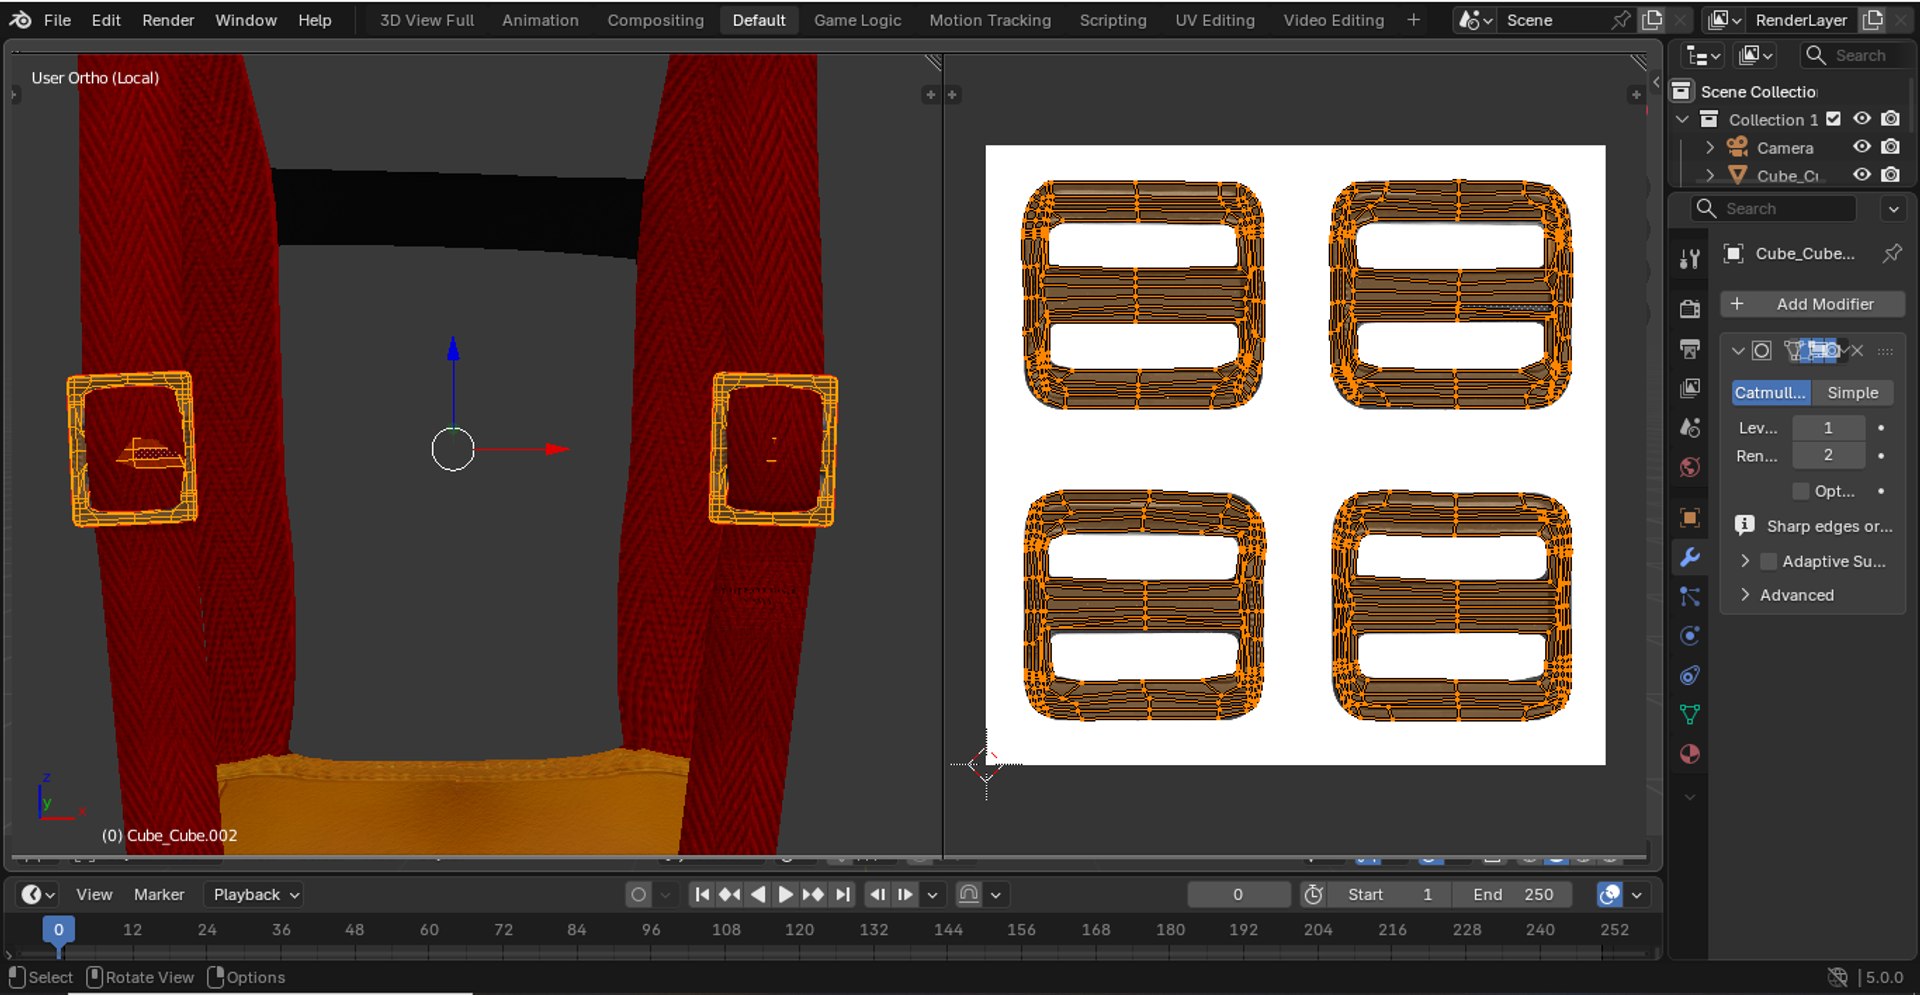The height and width of the screenshot is (995, 1920).
Task: Pin the Cube_Cube properties context
Action: pos(1892,253)
